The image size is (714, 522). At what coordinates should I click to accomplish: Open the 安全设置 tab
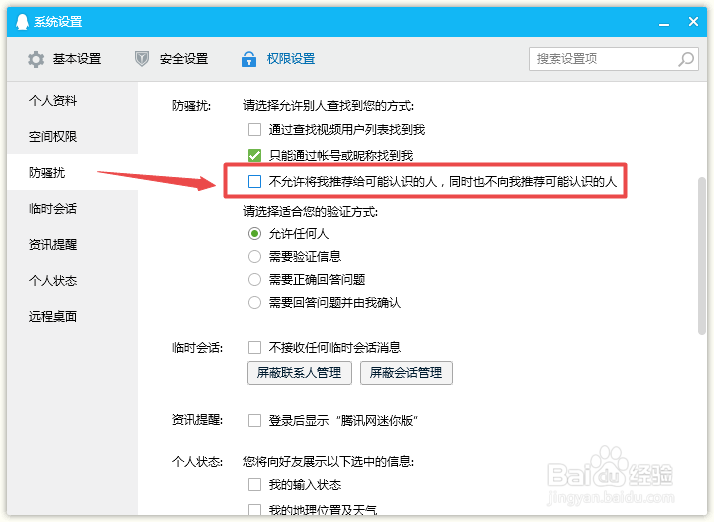click(x=172, y=59)
